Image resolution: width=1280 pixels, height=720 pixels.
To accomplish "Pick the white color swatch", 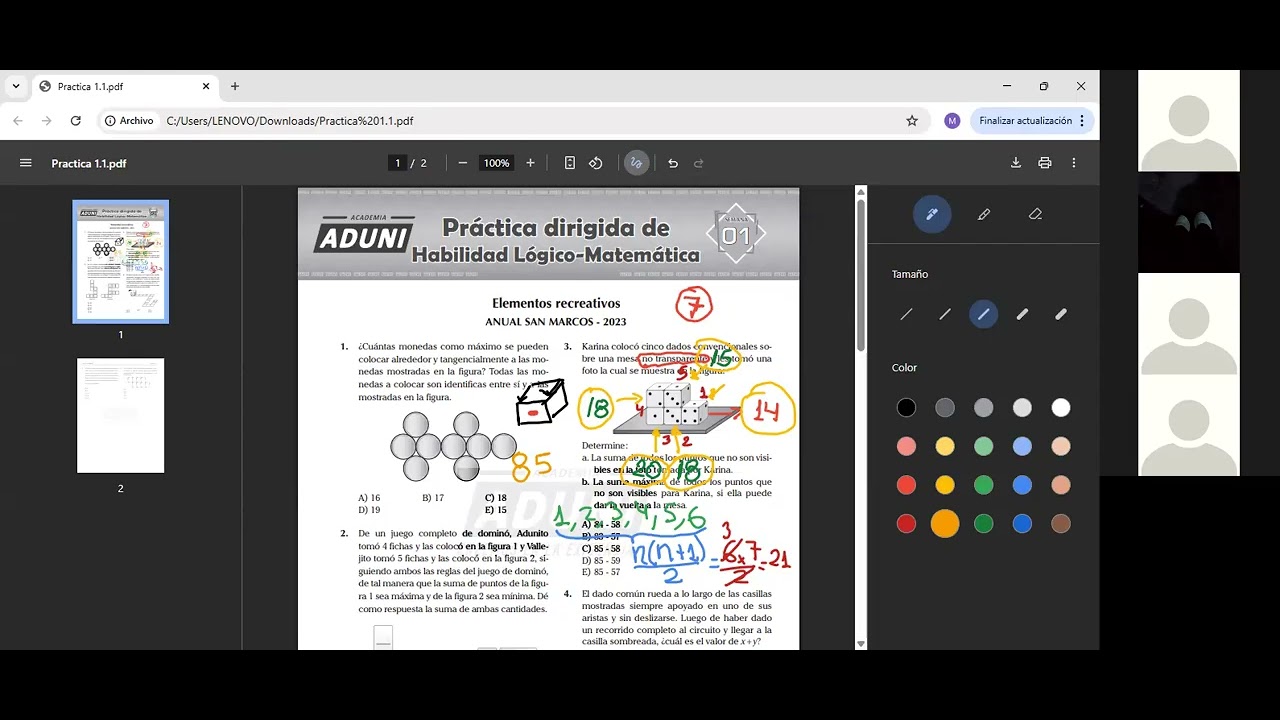I will coord(1061,407).
